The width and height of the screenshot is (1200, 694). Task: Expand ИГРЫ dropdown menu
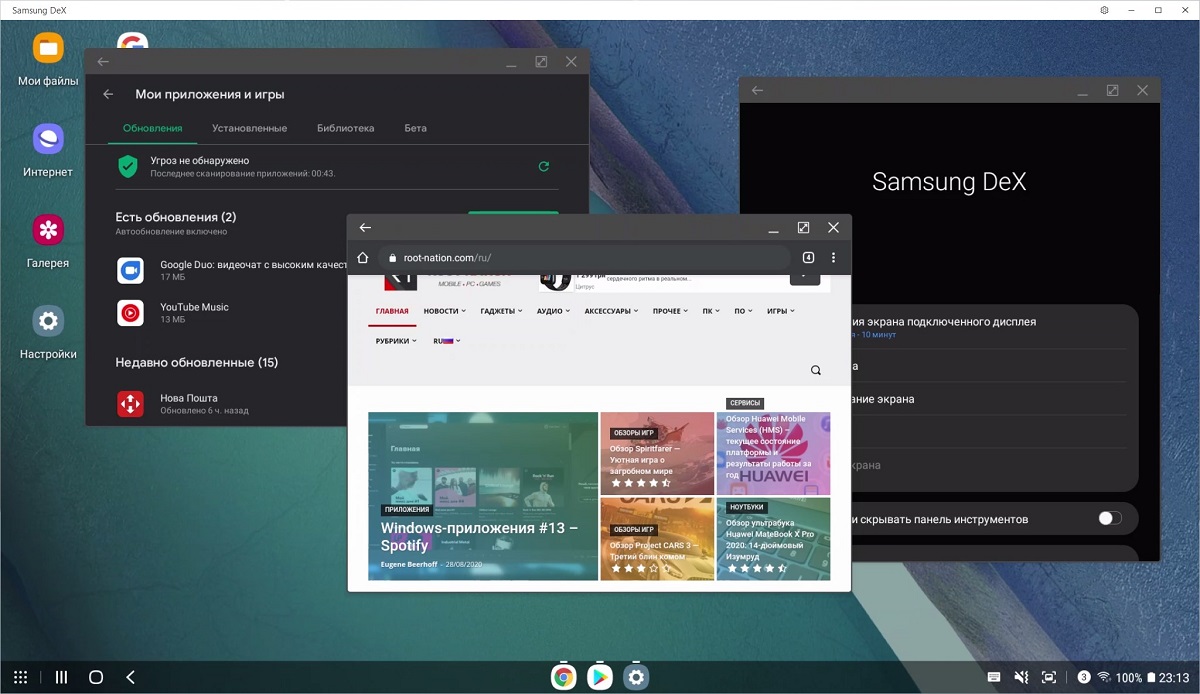780,311
